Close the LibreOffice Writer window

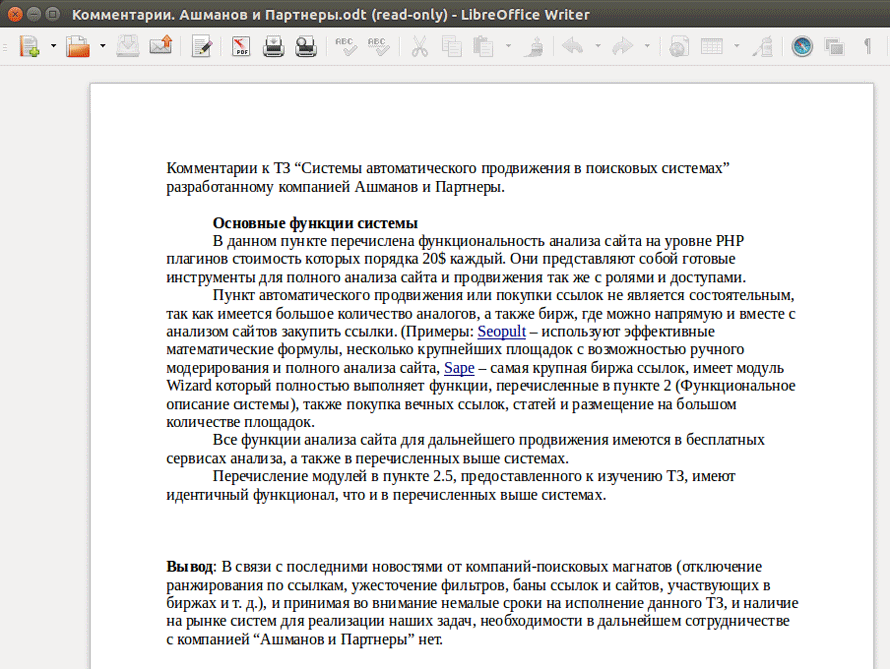point(15,14)
